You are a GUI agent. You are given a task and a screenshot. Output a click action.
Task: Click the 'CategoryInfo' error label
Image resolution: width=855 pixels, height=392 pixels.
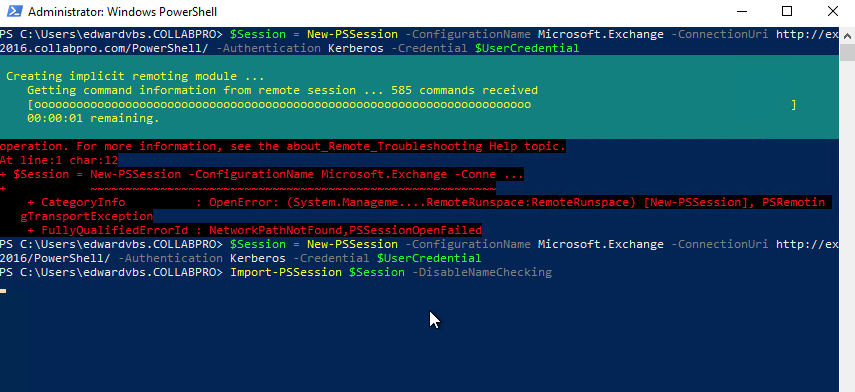click(83, 202)
